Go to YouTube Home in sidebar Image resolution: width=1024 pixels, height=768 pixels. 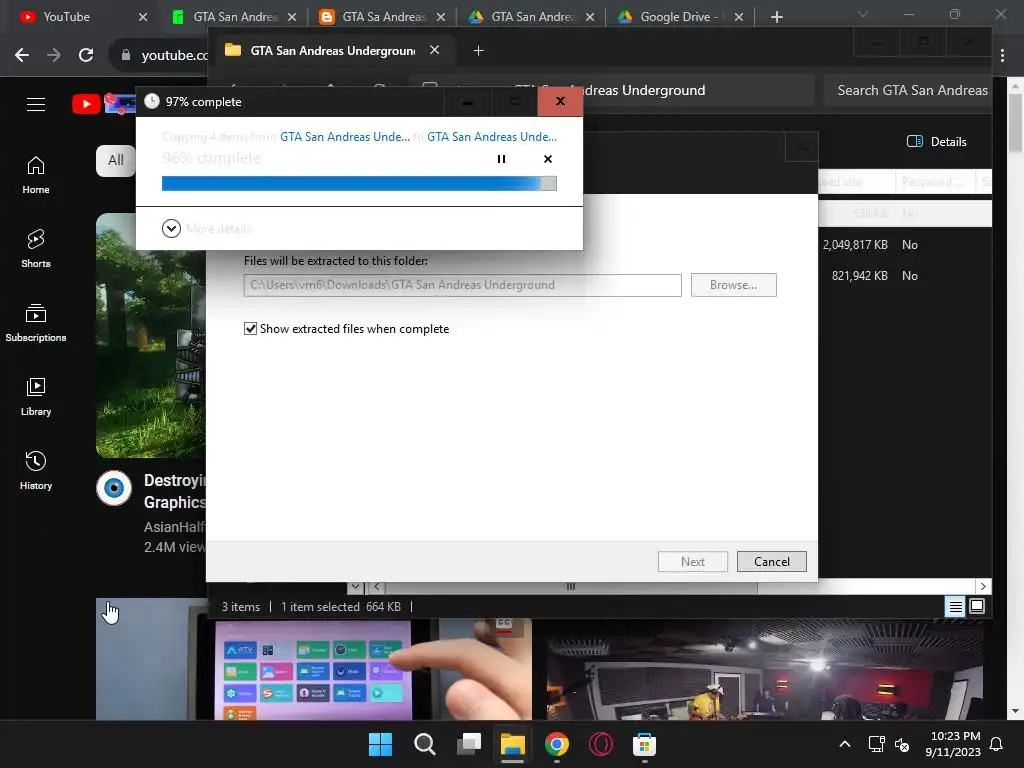[36, 175]
